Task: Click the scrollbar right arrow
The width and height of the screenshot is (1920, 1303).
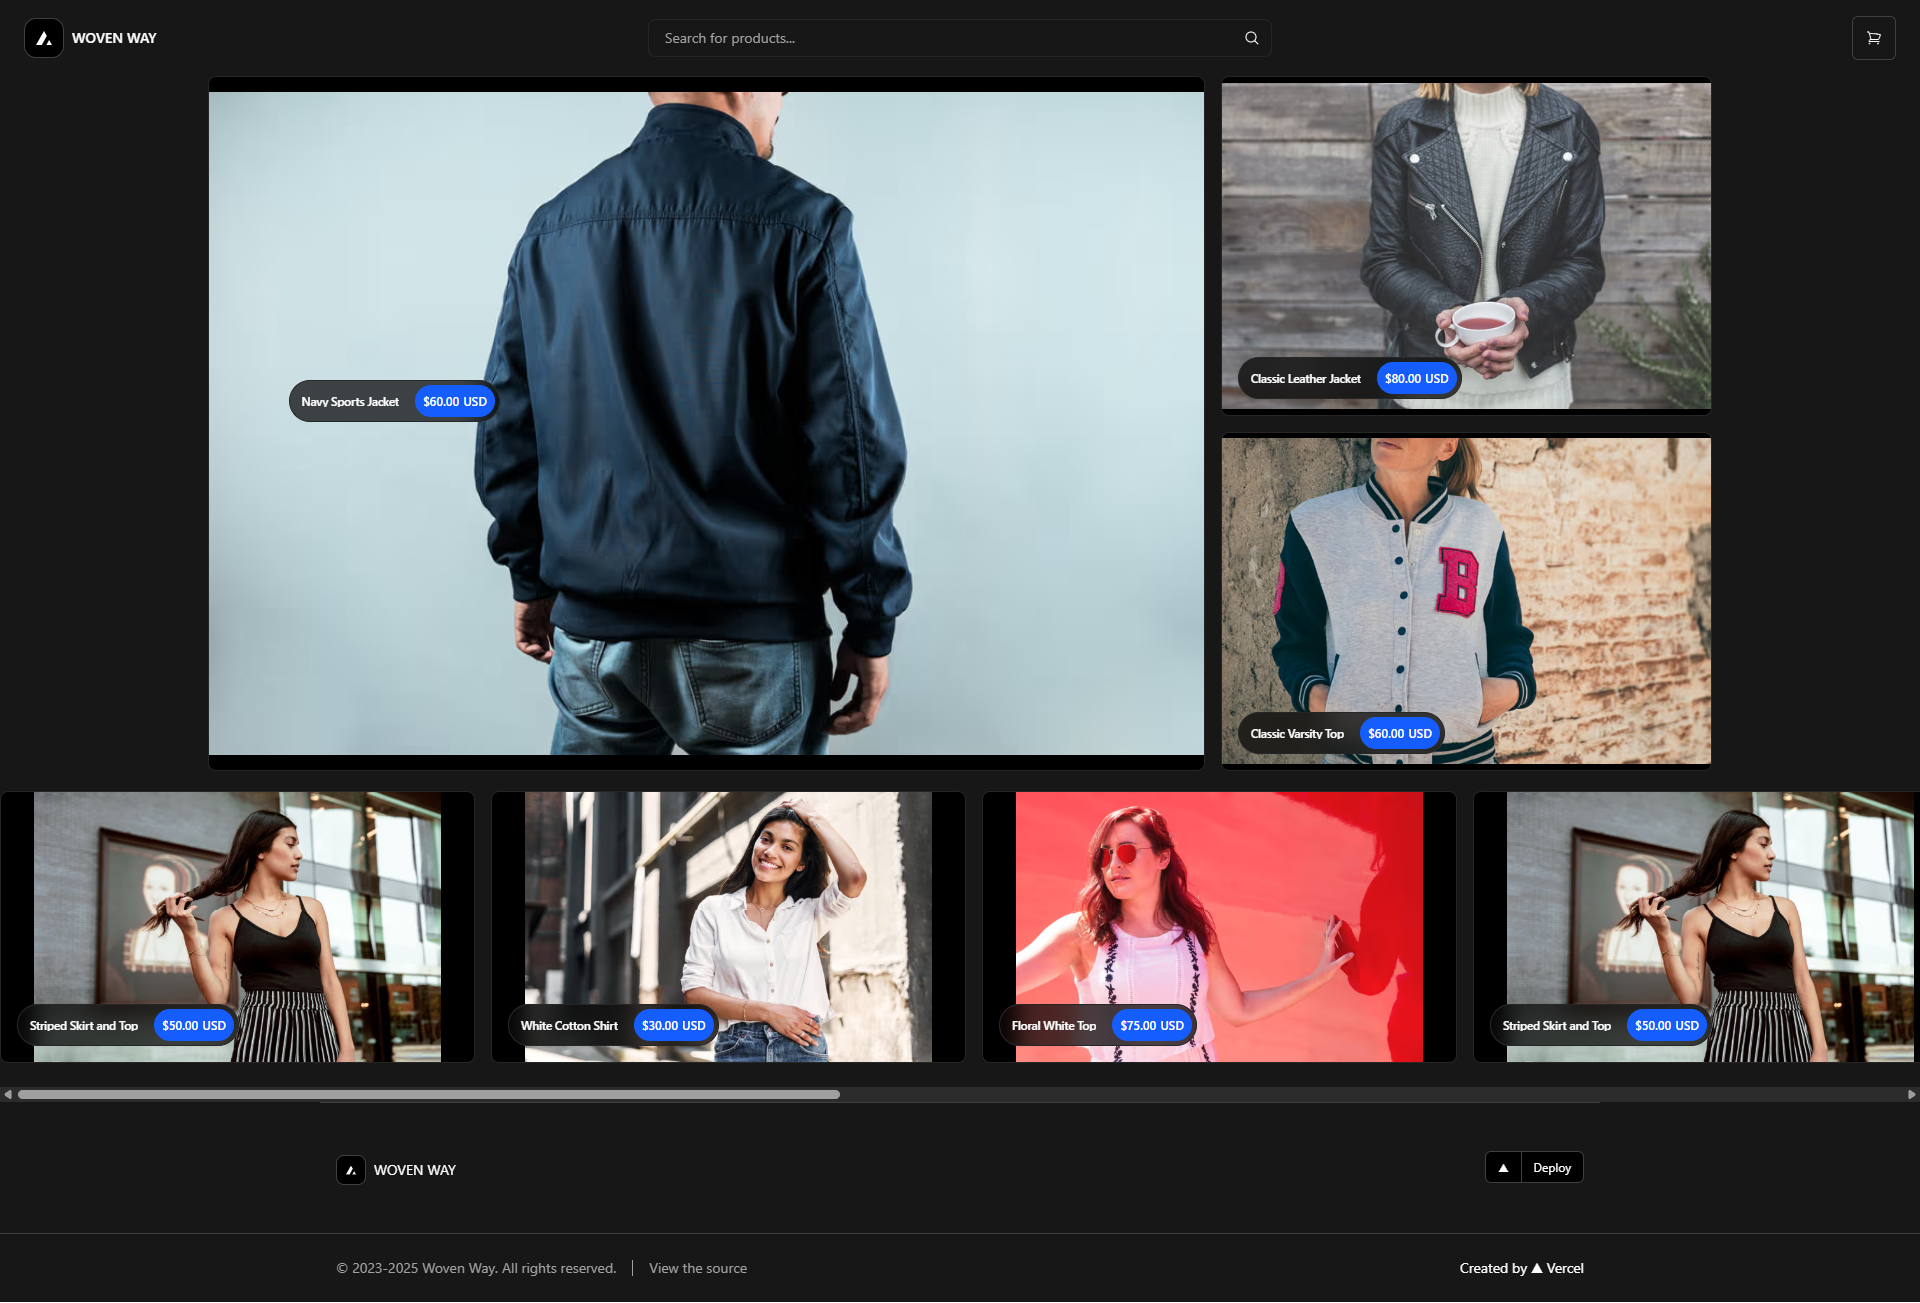Action: 1911,1095
